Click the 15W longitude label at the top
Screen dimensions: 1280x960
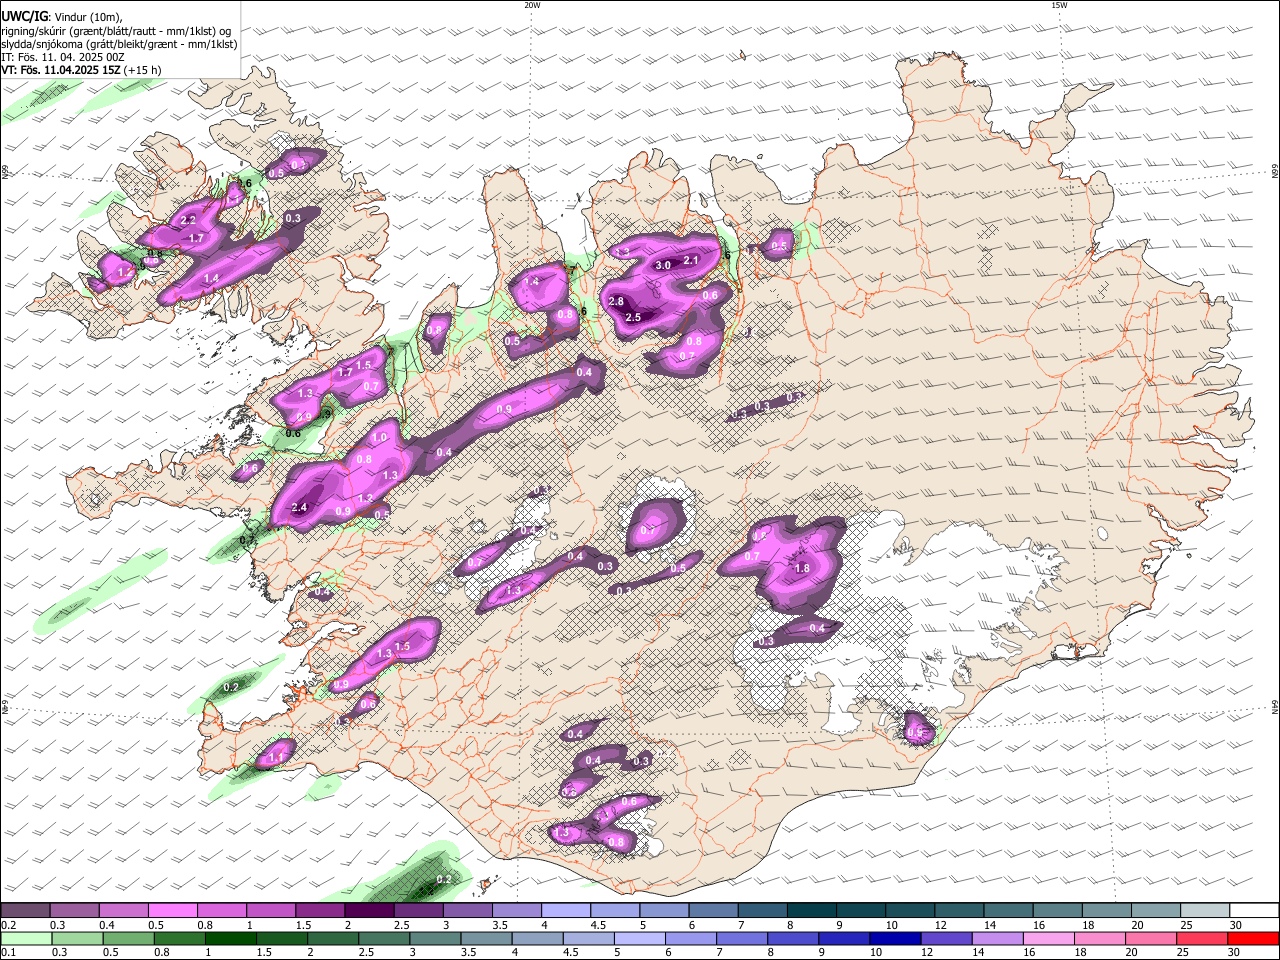tap(1059, 5)
